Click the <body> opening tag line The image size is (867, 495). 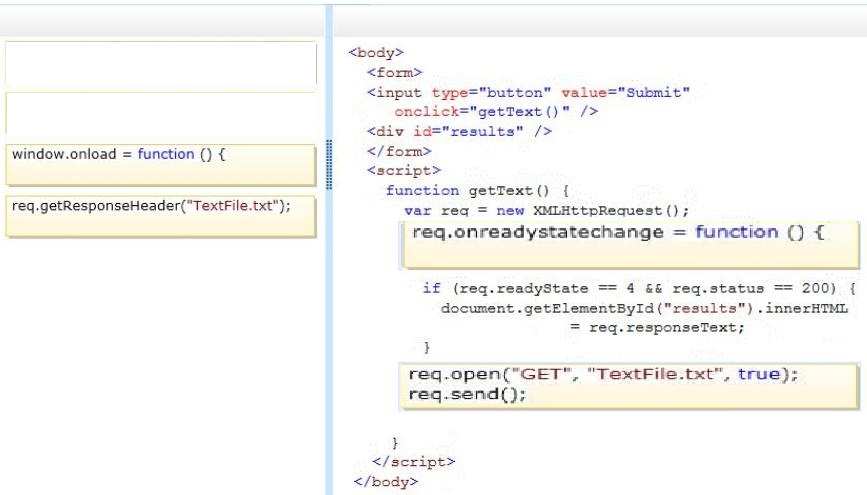click(x=376, y=53)
